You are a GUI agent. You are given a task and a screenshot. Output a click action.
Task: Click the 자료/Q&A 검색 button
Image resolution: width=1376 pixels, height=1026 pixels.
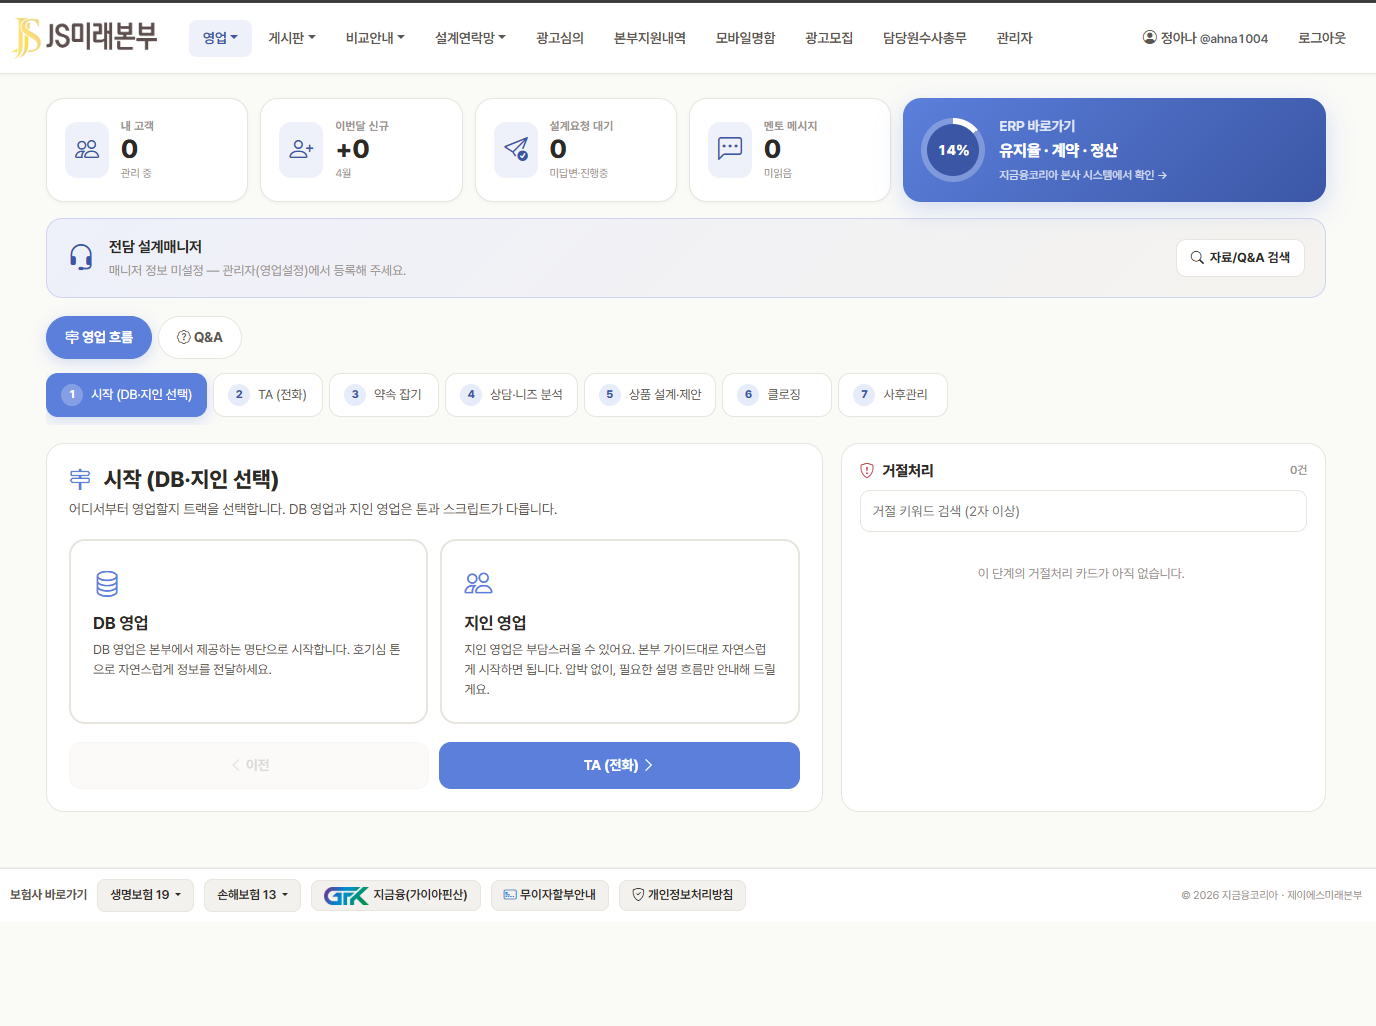click(x=1240, y=258)
